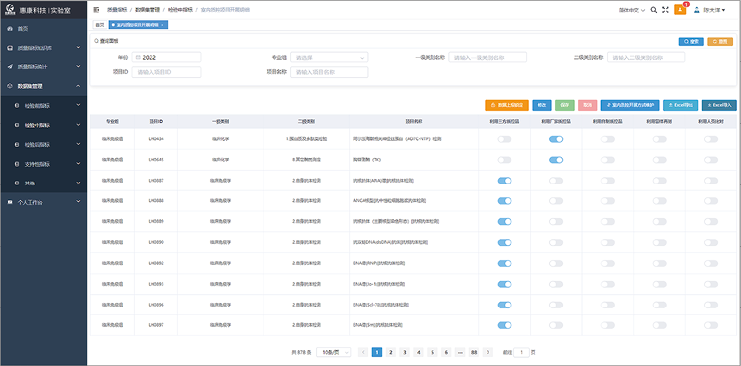Click the 数据集管理 breadcrumb link
The width and height of the screenshot is (741, 366).
click(147, 9)
